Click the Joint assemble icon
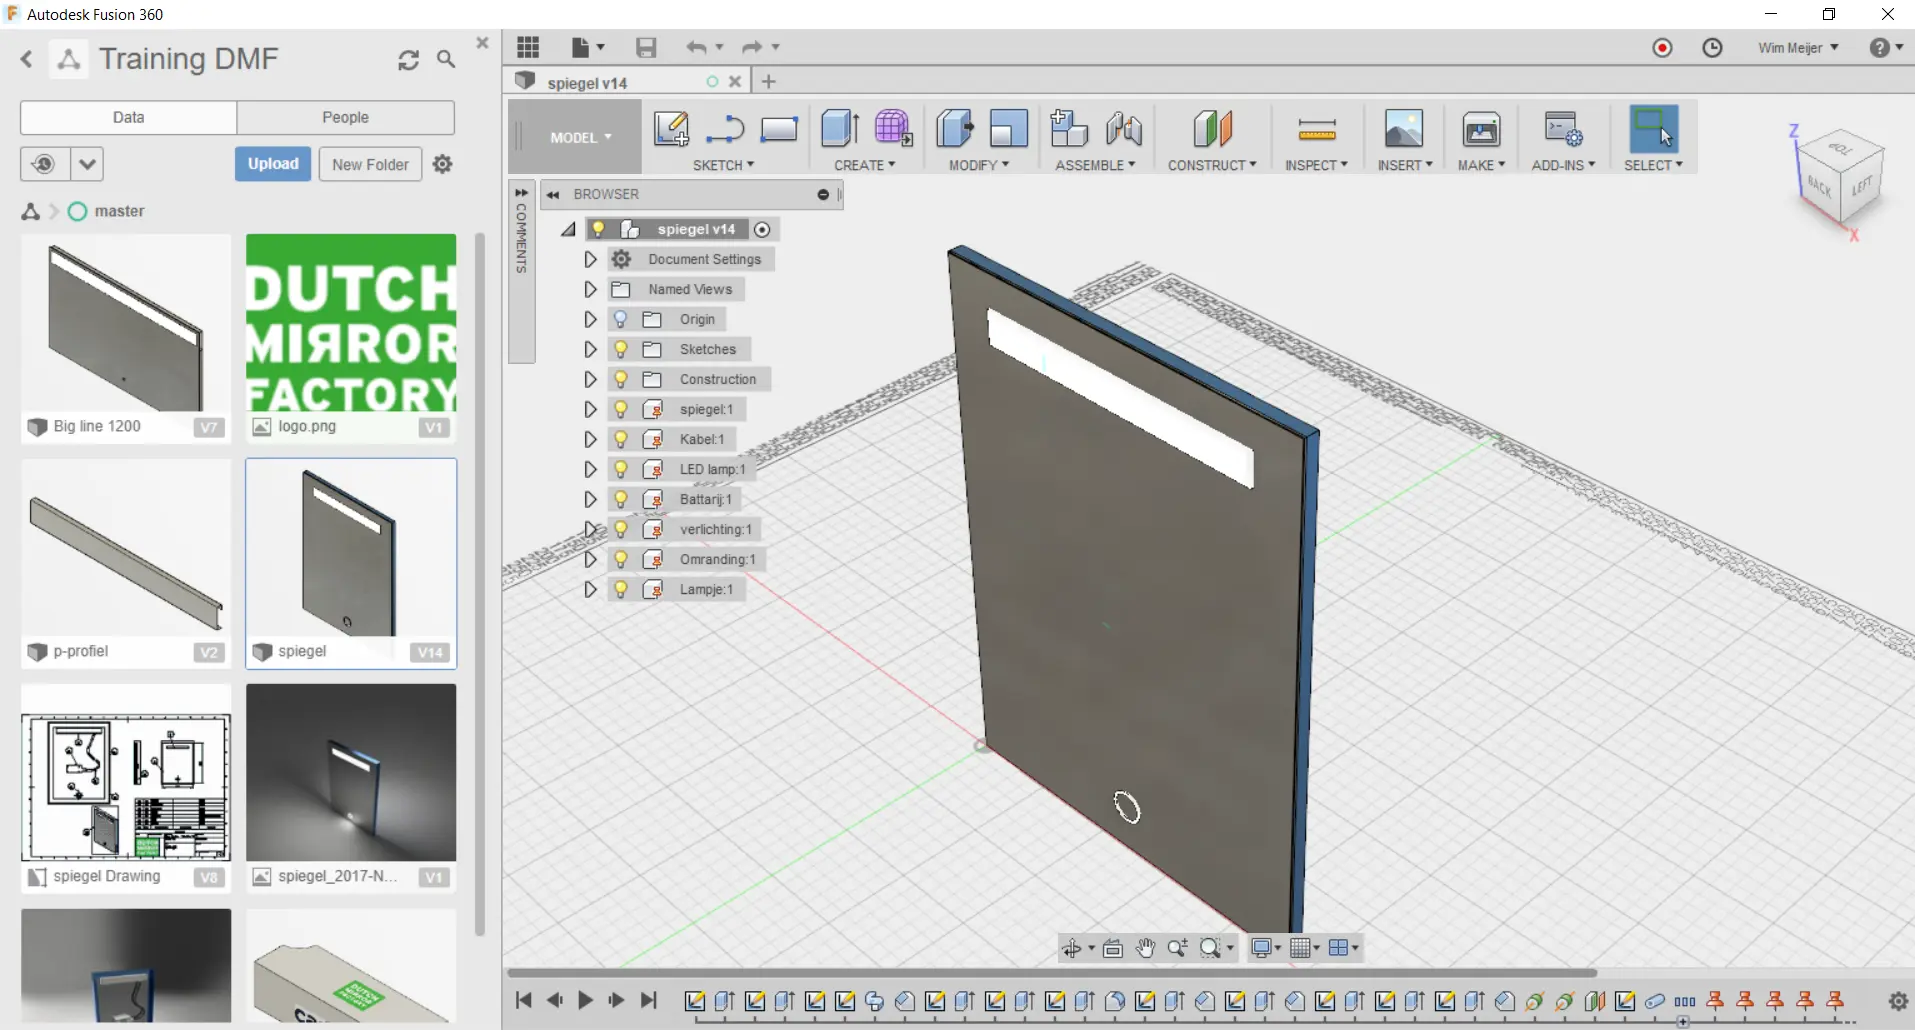This screenshot has width=1915, height=1030. (x=1124, y=129)
